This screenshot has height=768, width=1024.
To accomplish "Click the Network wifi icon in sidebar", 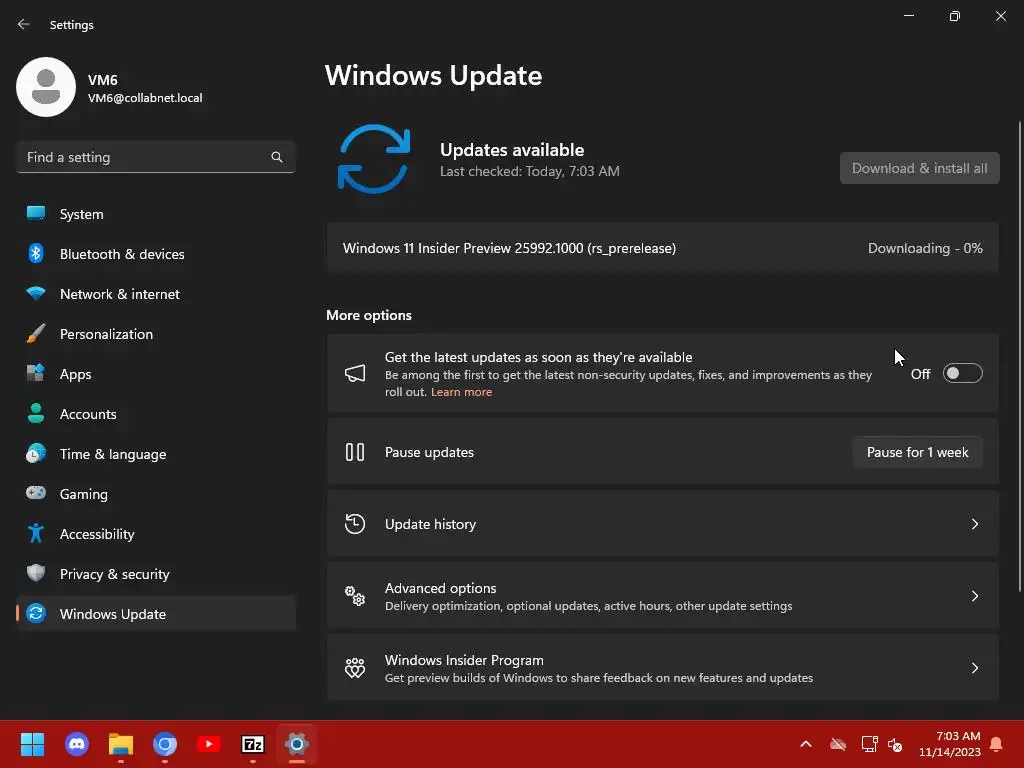I will click(36, 293).
